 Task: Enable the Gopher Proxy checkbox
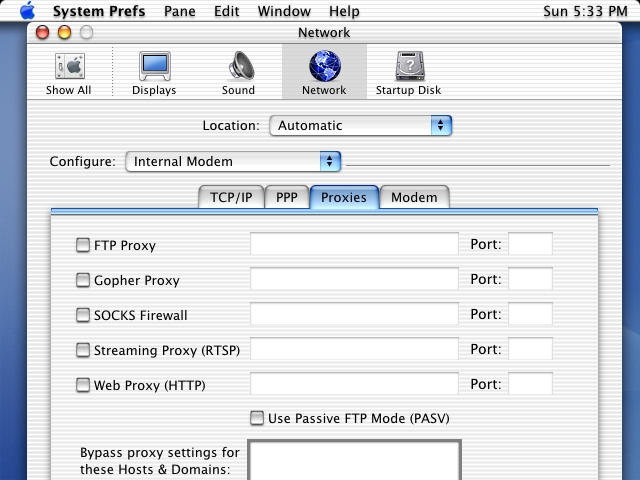(83, 280)
